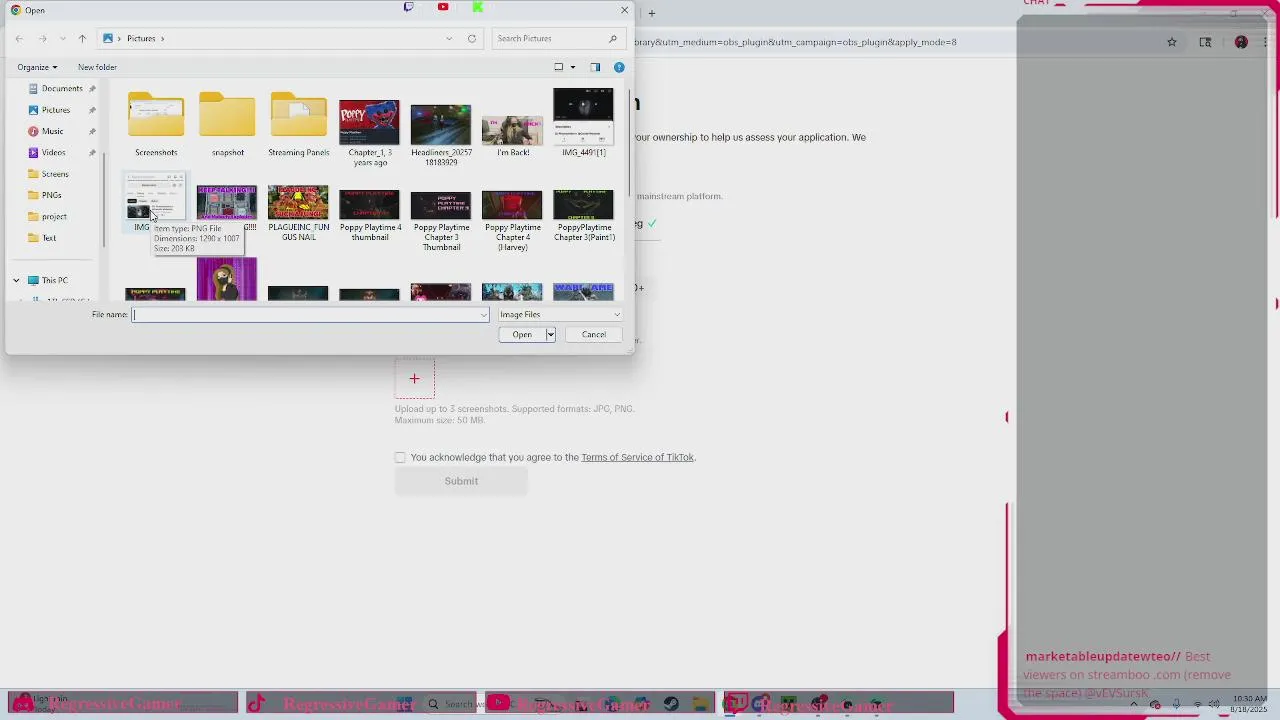Toggle the preview pane icon
Screen dimensions: 1280x720
595,67
